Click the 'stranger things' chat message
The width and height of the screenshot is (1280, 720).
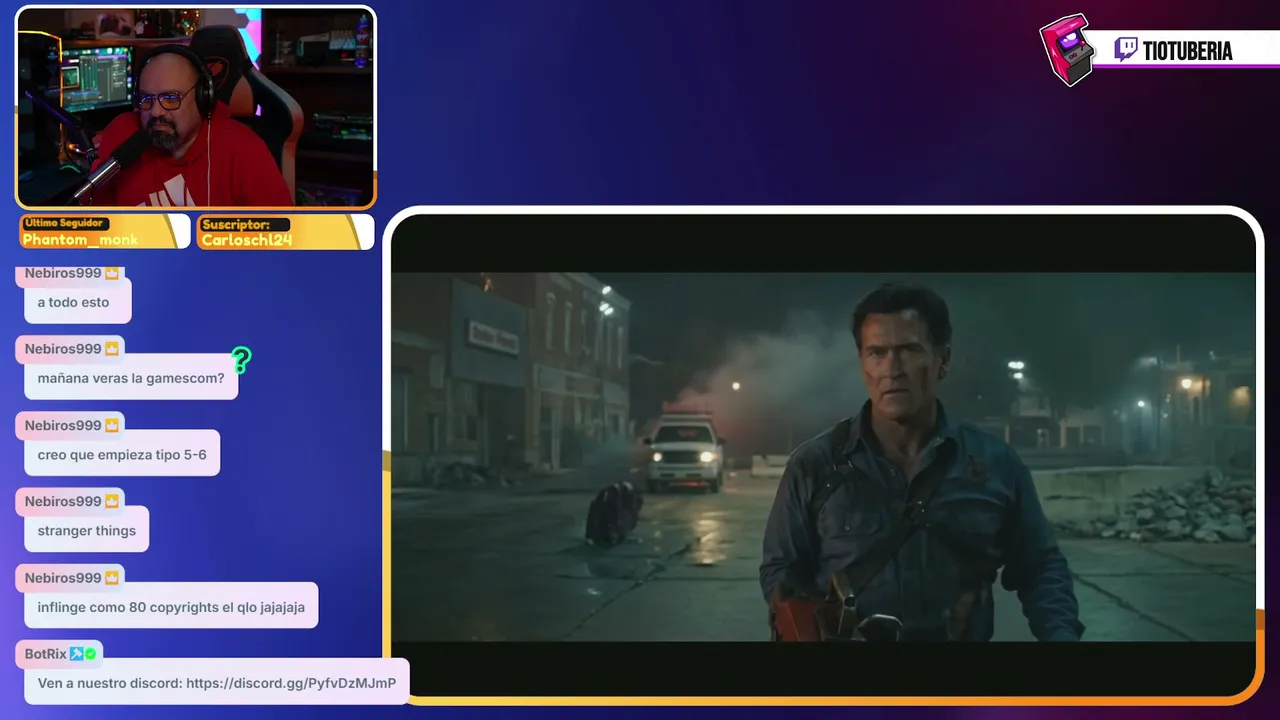tap(87, 531)
